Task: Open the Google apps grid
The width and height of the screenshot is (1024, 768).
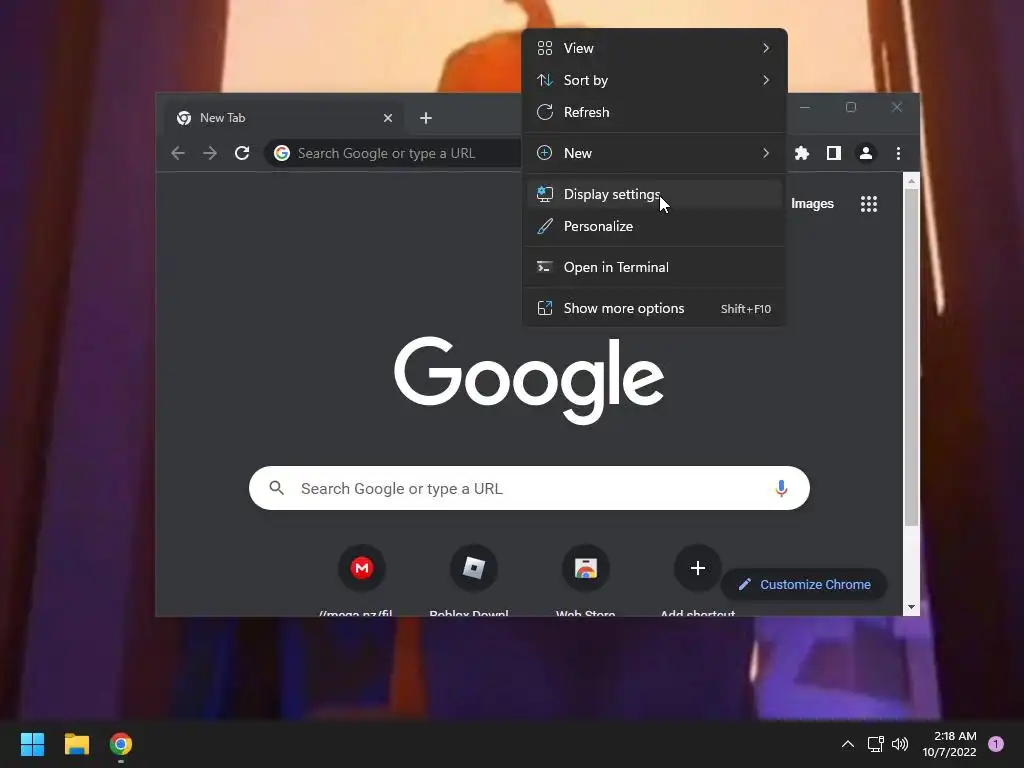Action: point(869,204)
